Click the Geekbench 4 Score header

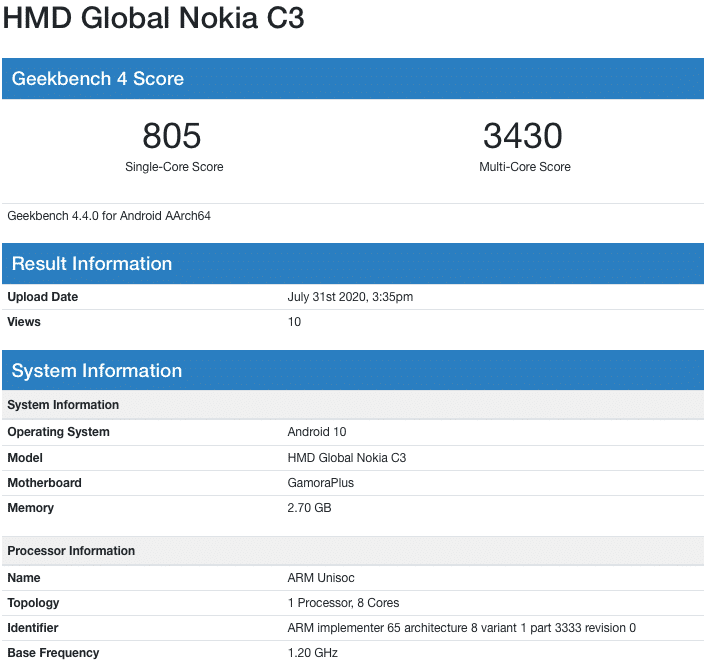pos(97,79)
